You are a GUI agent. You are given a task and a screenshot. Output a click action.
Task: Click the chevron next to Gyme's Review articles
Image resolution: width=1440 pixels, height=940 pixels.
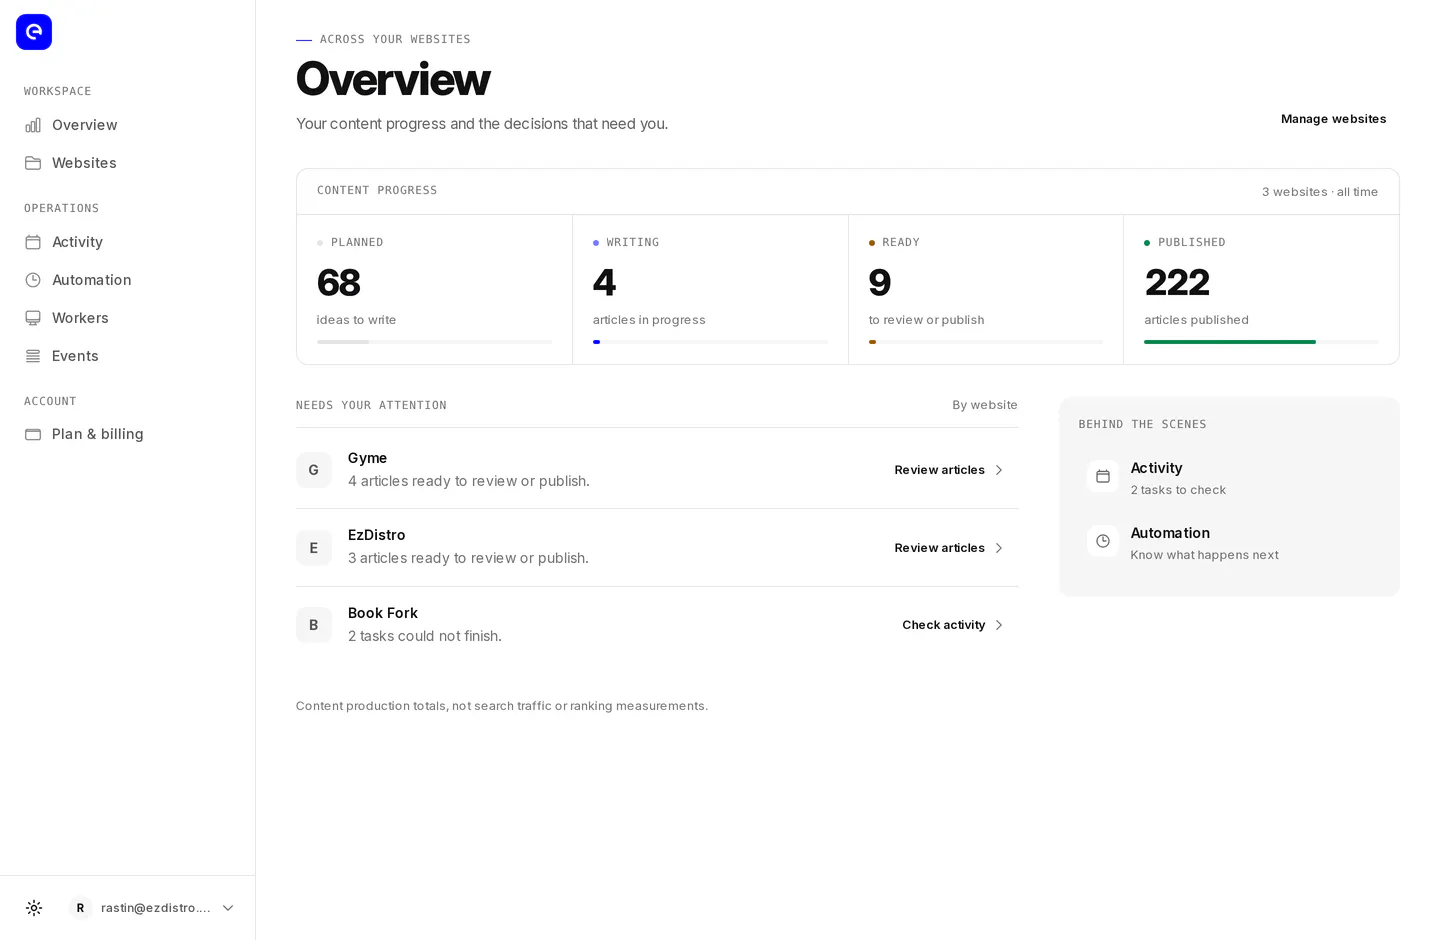999,470
